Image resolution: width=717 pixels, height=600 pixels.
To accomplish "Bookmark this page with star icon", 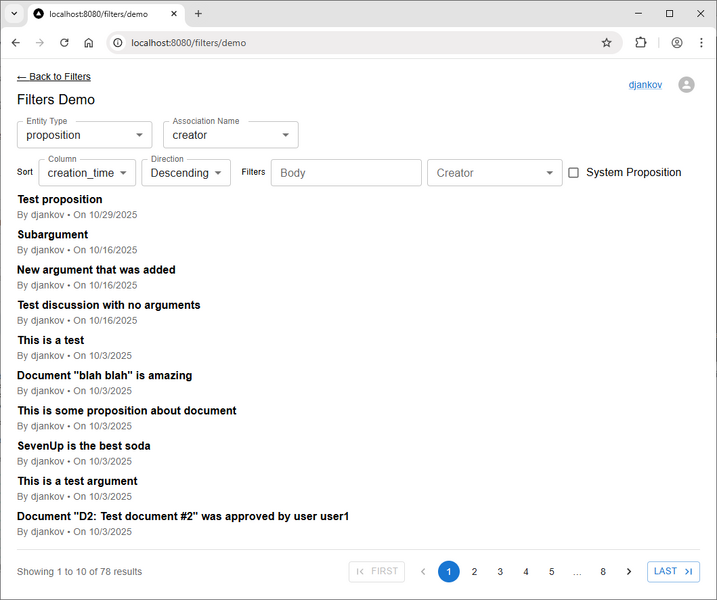I will click(x=606, y=43).
